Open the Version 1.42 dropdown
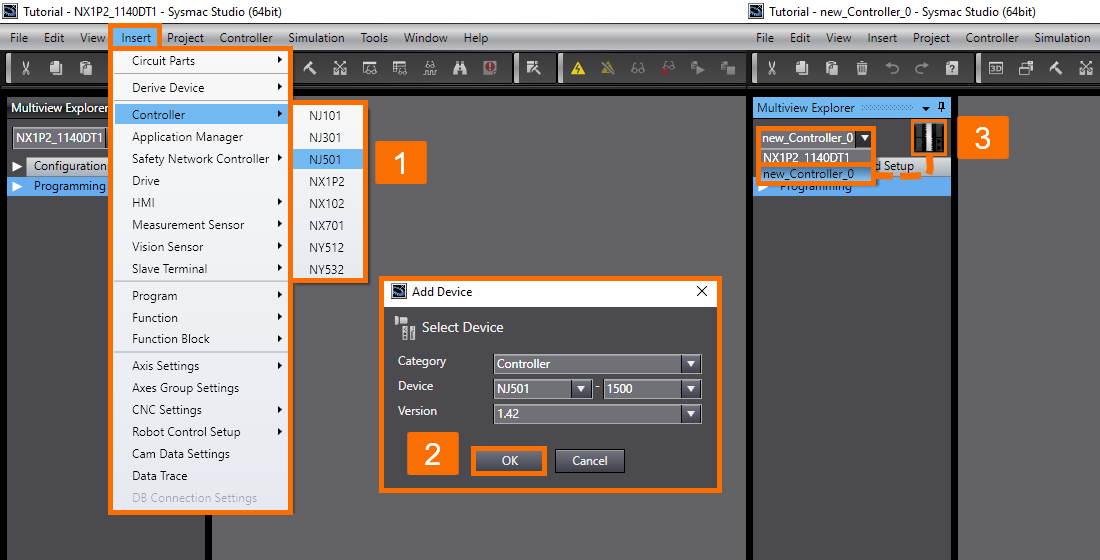Screen dimensions: 1100x560 coord(691,414)
